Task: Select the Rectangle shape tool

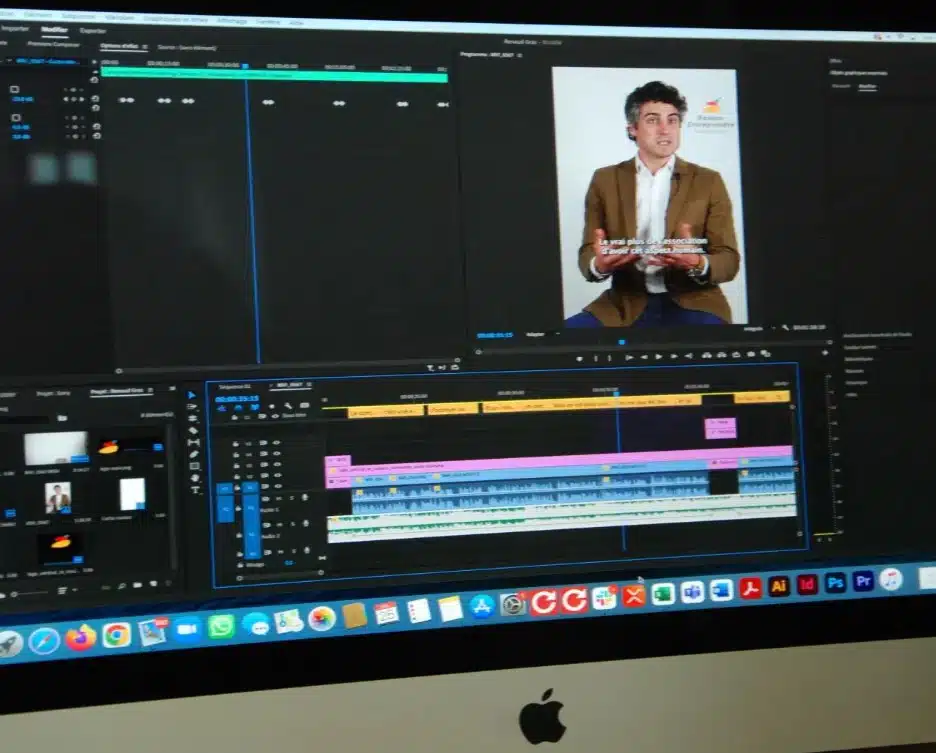Action: (x=194, y=466)
